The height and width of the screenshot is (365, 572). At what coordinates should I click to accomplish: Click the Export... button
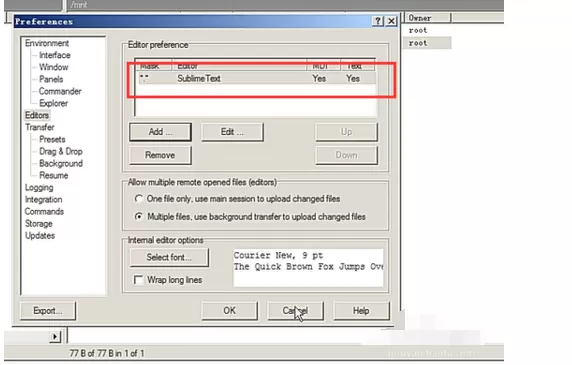(x=48, y=311)
